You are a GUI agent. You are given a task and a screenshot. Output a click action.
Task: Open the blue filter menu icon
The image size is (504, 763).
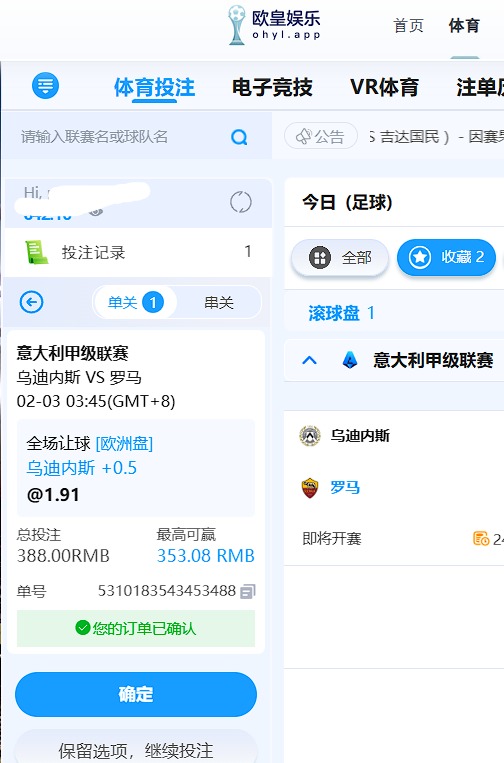click(x=45, y=86)
